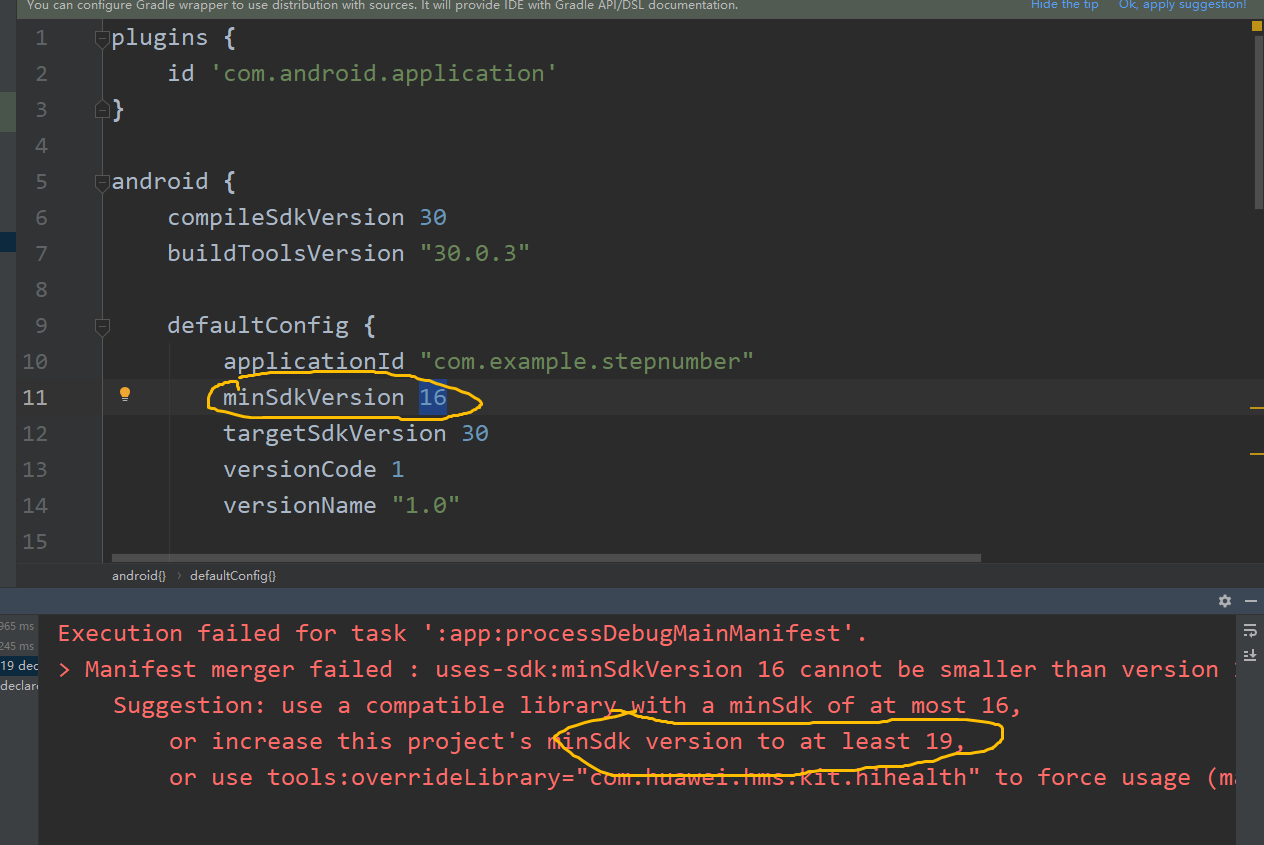Click gutter line number 4

(41, 145)
